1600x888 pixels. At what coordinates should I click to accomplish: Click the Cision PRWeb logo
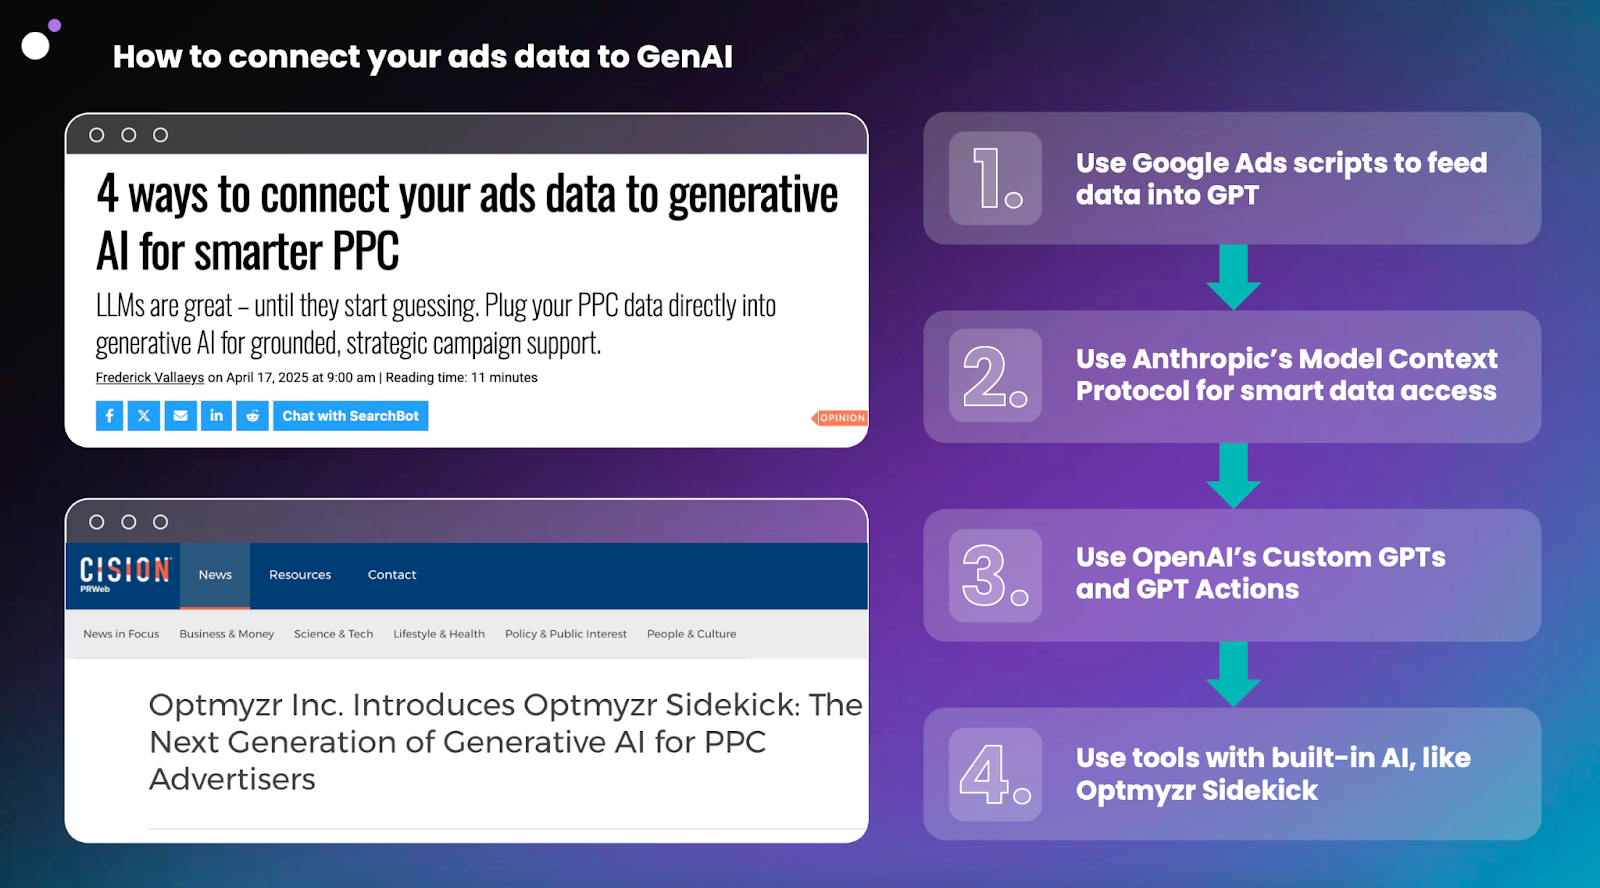point(125,574)
